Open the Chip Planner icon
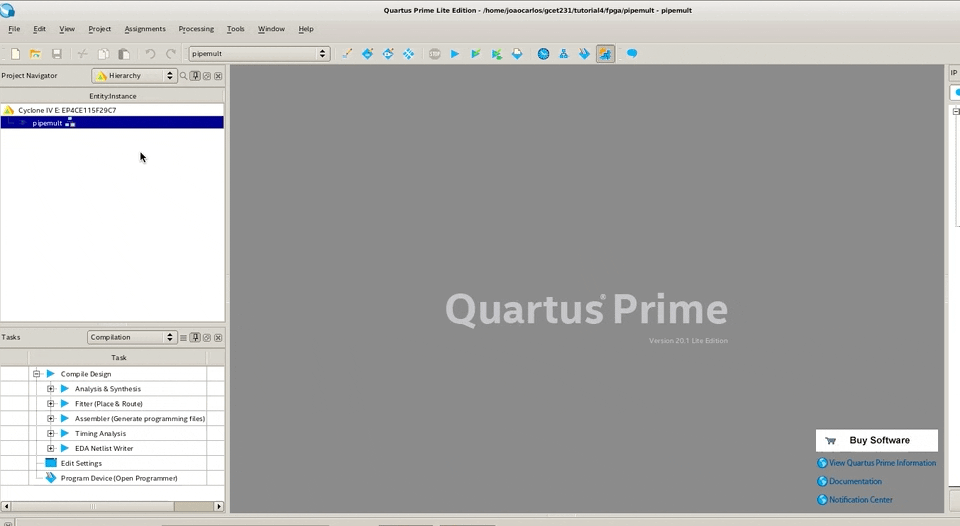Viewport: 960px width, 526px height. pos(388,54)
